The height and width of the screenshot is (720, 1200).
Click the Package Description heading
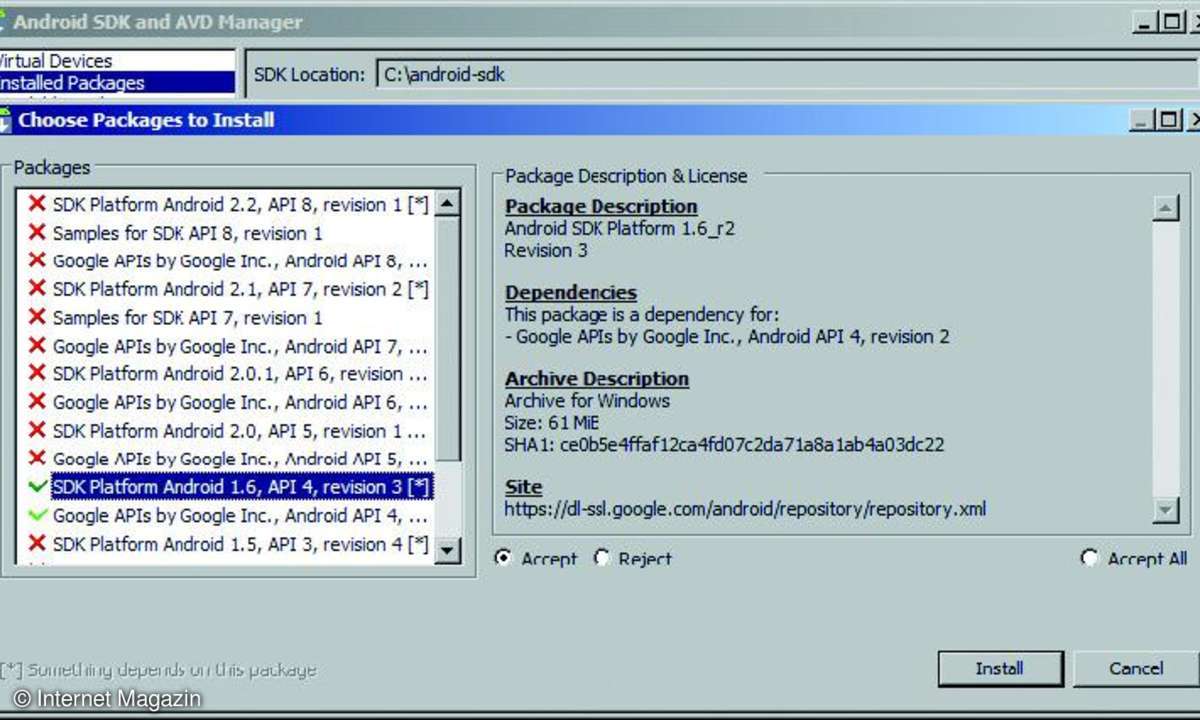[x=601, y=206]
